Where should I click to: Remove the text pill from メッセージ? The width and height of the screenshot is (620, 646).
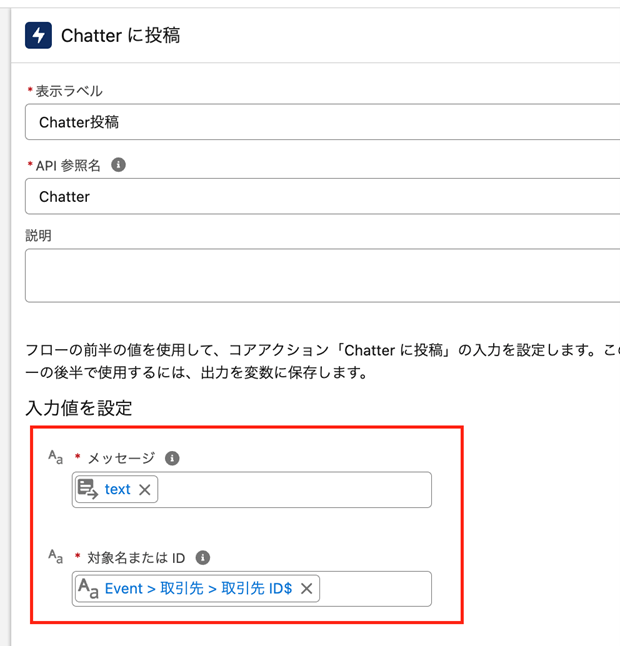pyautogui.click(x=145, y=490)
